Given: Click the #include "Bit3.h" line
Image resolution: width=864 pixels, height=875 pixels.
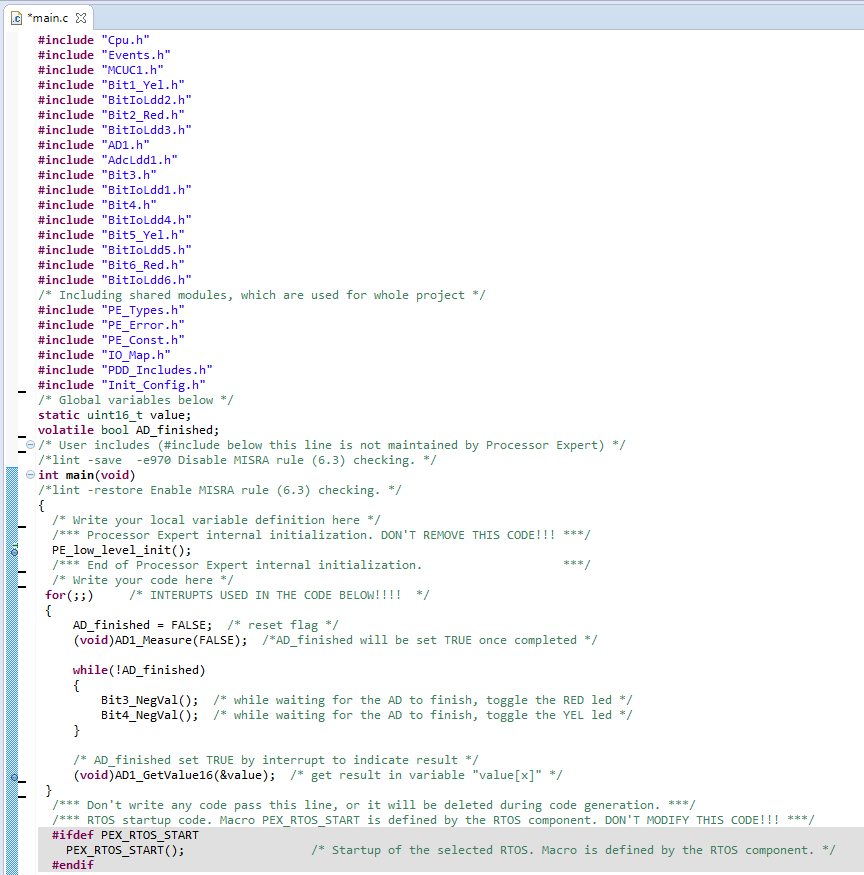Looking at the screenshot, I should coord(97,175).
